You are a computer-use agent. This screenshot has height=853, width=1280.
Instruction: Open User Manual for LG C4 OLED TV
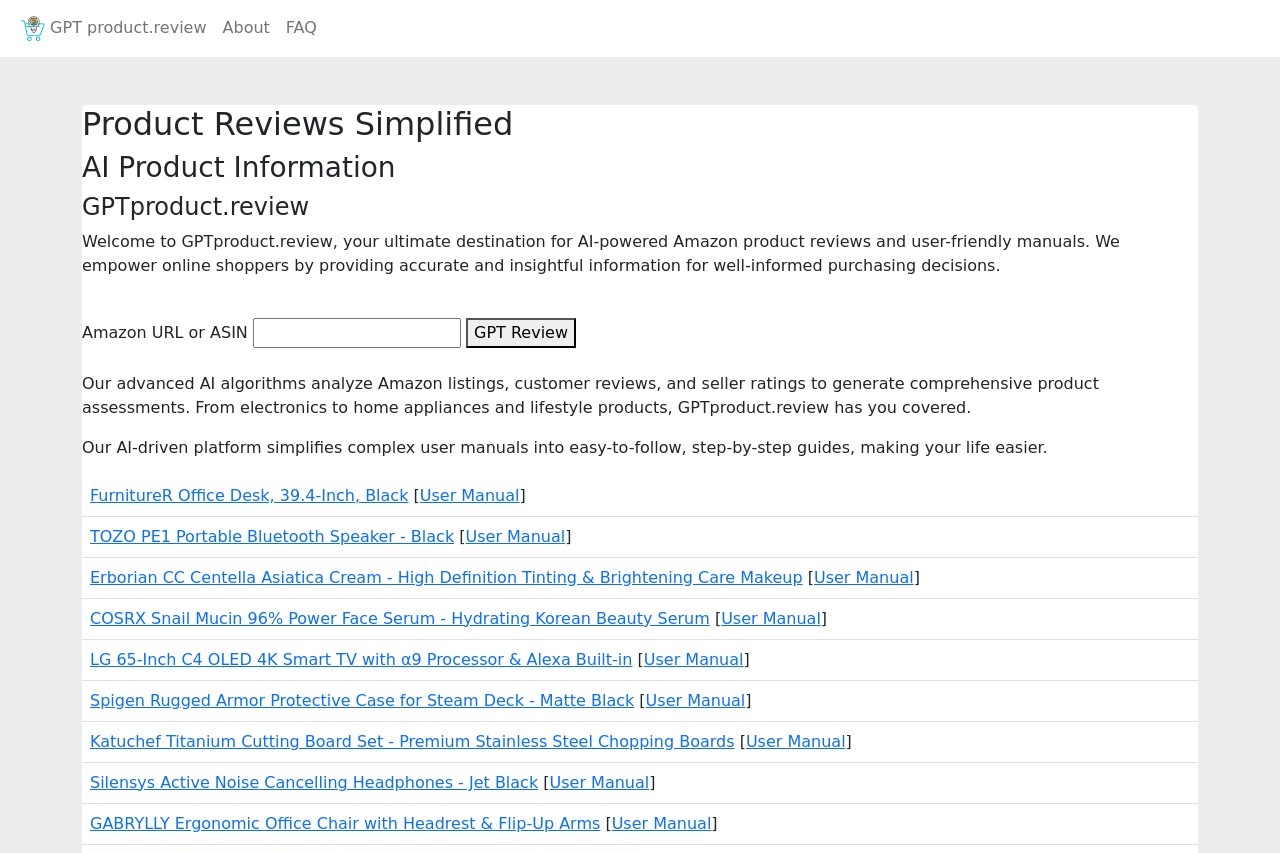[694, 660]
